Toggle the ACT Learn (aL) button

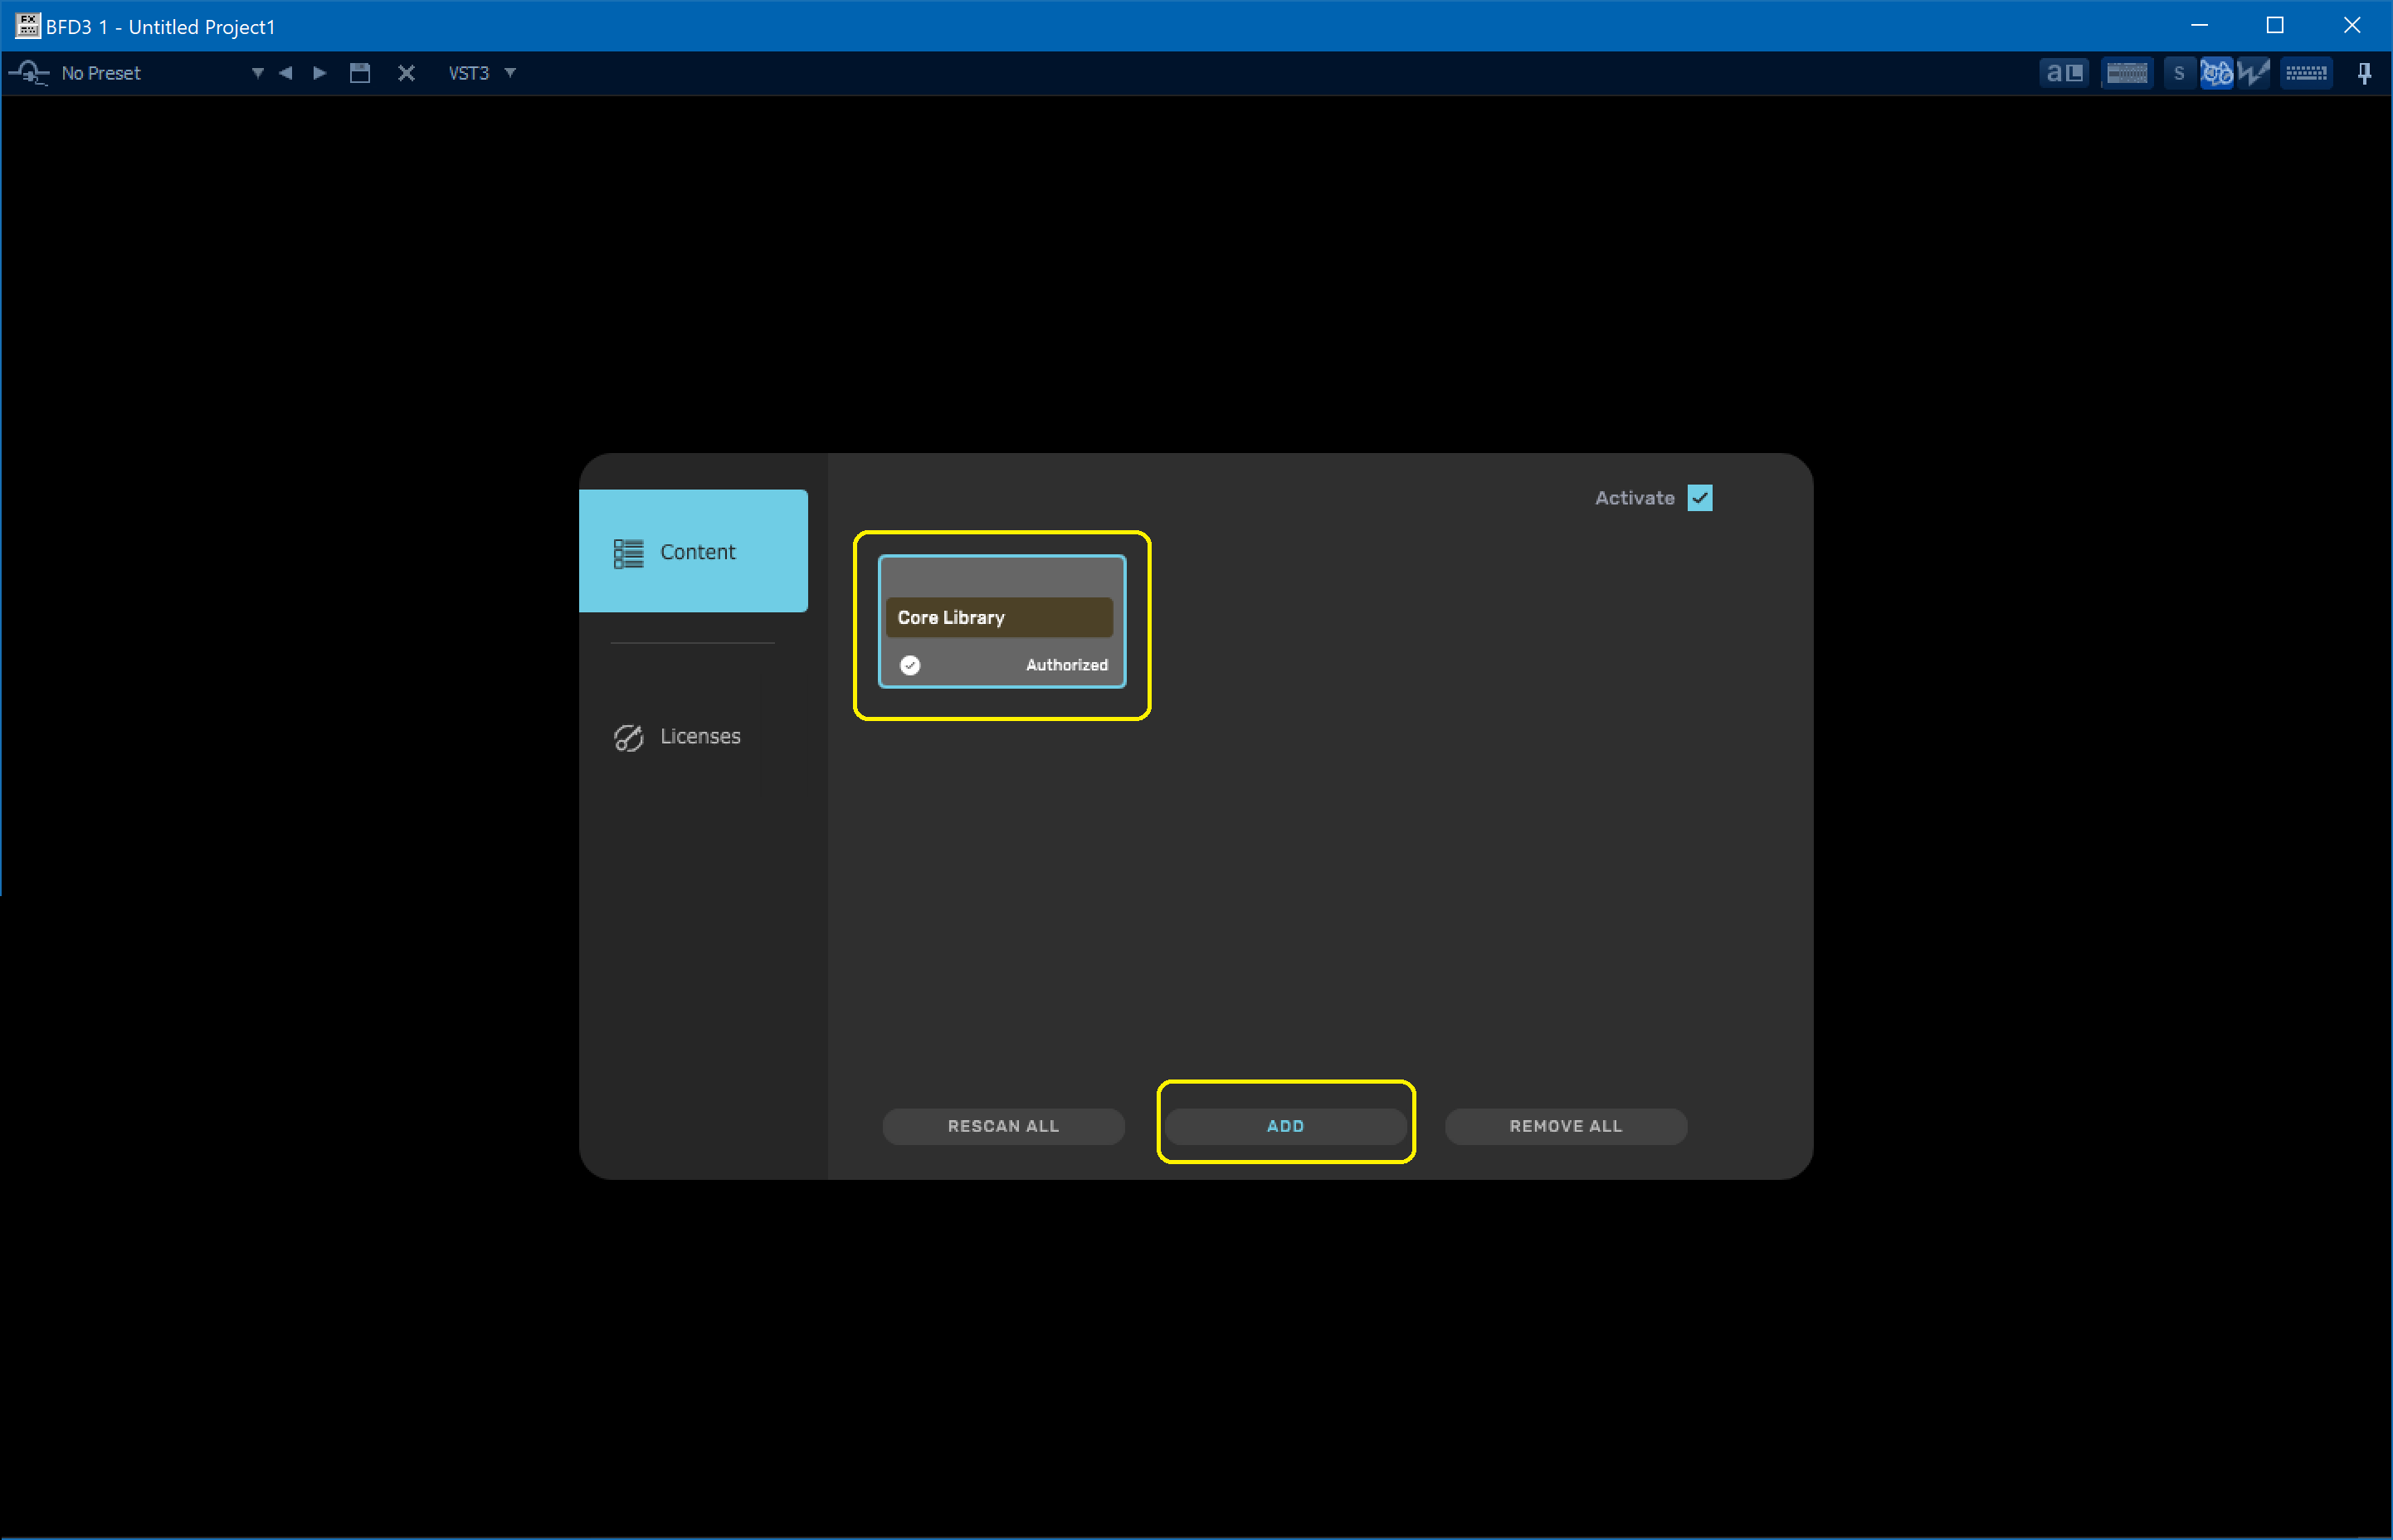(x=2064, y=73)
